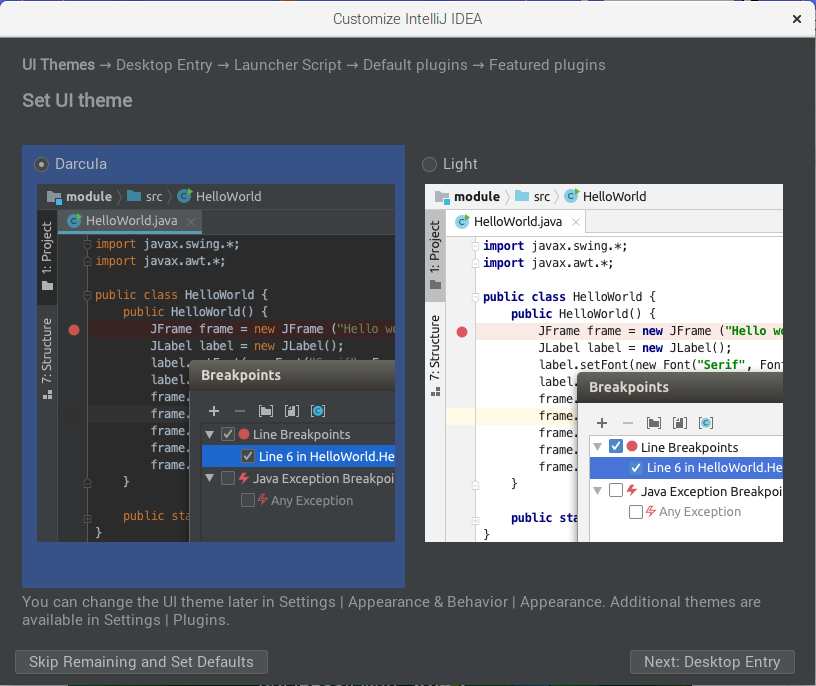Click the remove minus icon in Light Breakpoints panel
Viewport: 816px width, 686px height.
coord(628,423)
